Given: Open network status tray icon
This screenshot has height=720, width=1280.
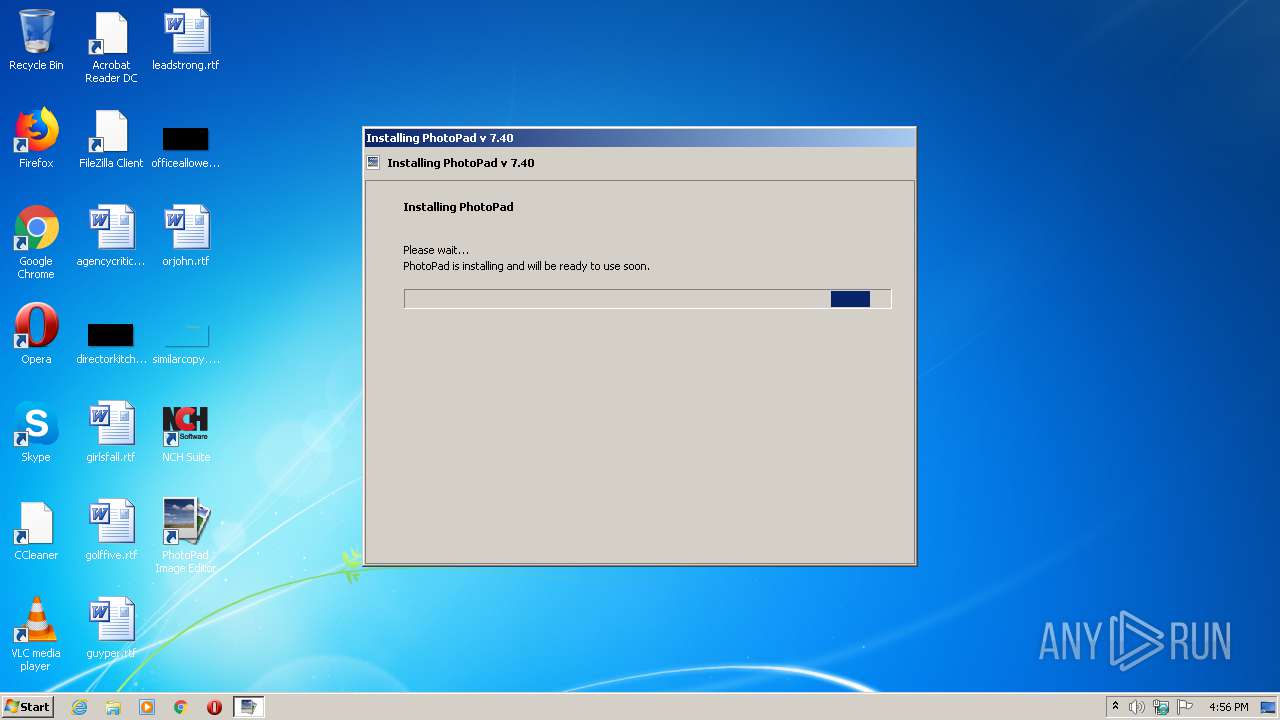Looking at the screenshot, I should [1161, 707].
